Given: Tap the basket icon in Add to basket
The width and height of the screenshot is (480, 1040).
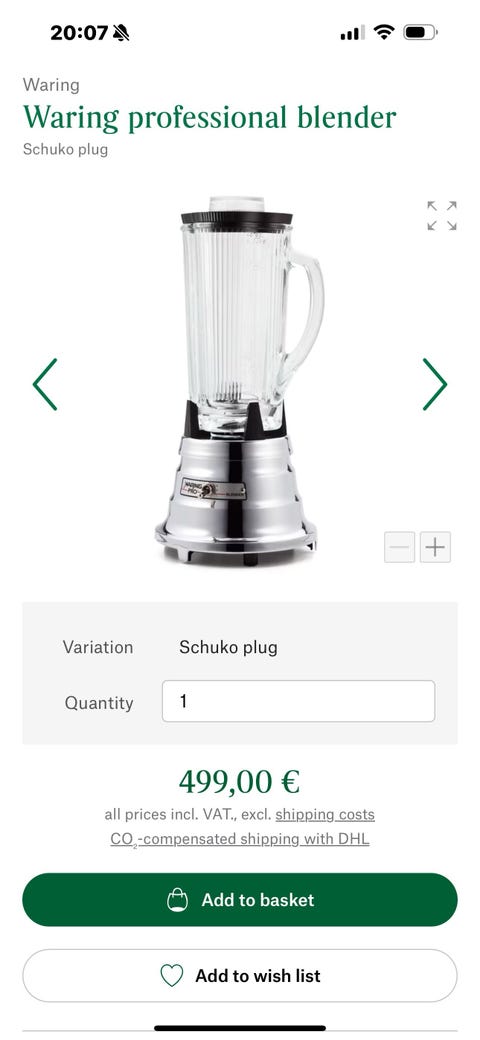Looking at the screenshot, I should pos(177,899).
